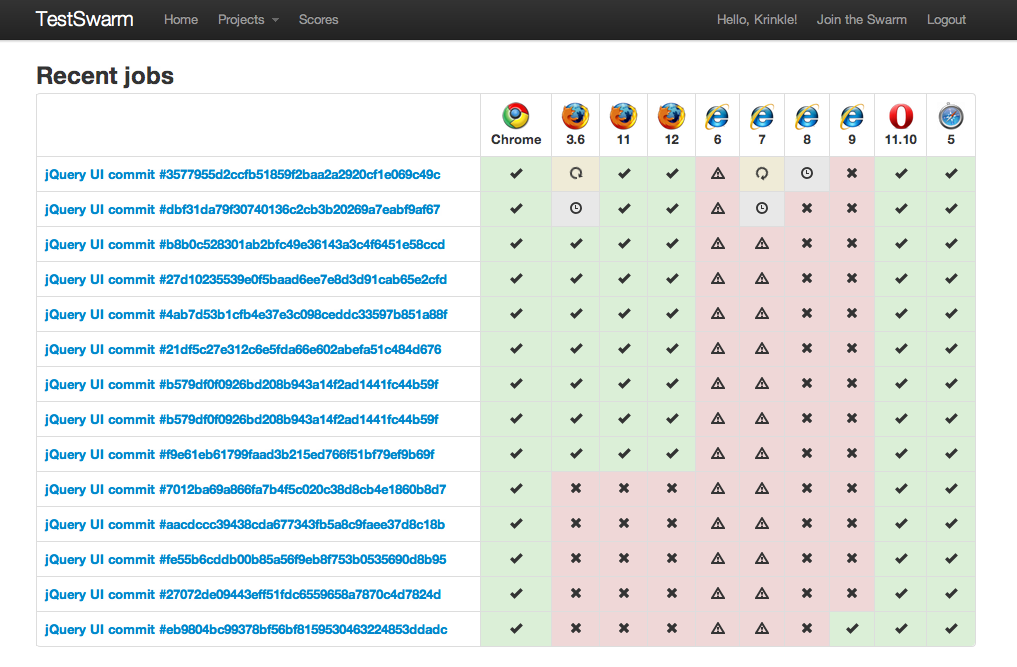The image size is (1017, 667).
Task: Click Firefox 11 checkmark for commit #27d10235
Action: point(624,278)
